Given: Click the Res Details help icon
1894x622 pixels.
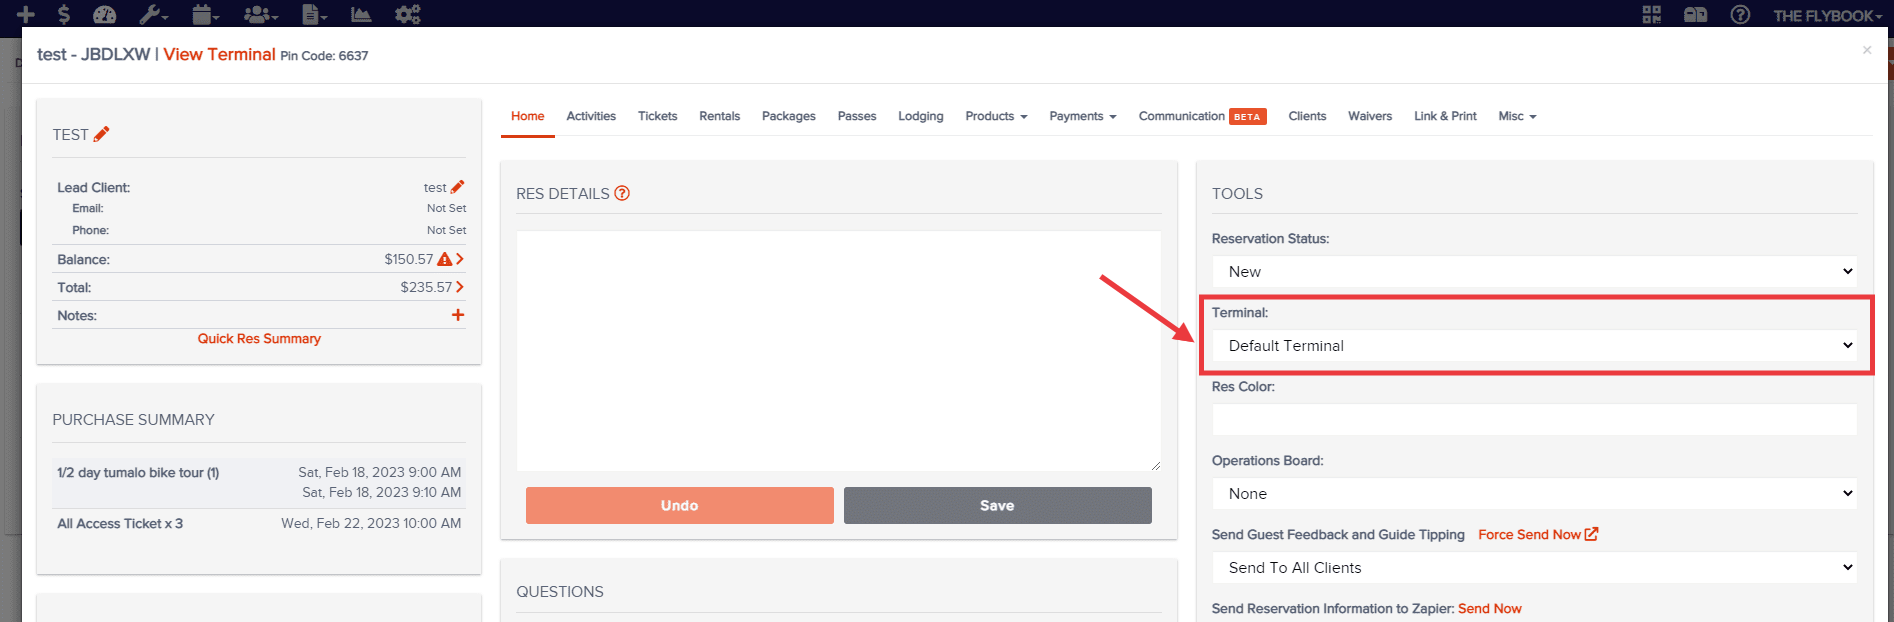Looking at the screenshot, I should 622,193.
